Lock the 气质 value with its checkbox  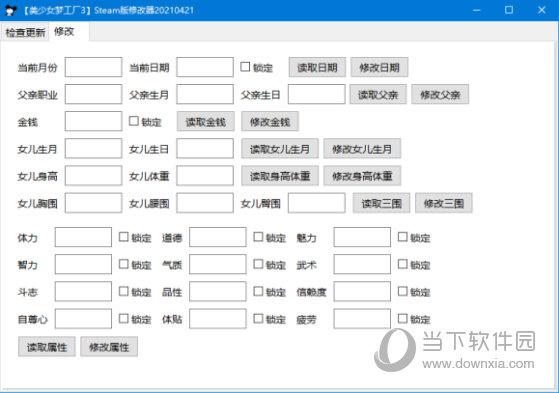click(x=258, y=264)
